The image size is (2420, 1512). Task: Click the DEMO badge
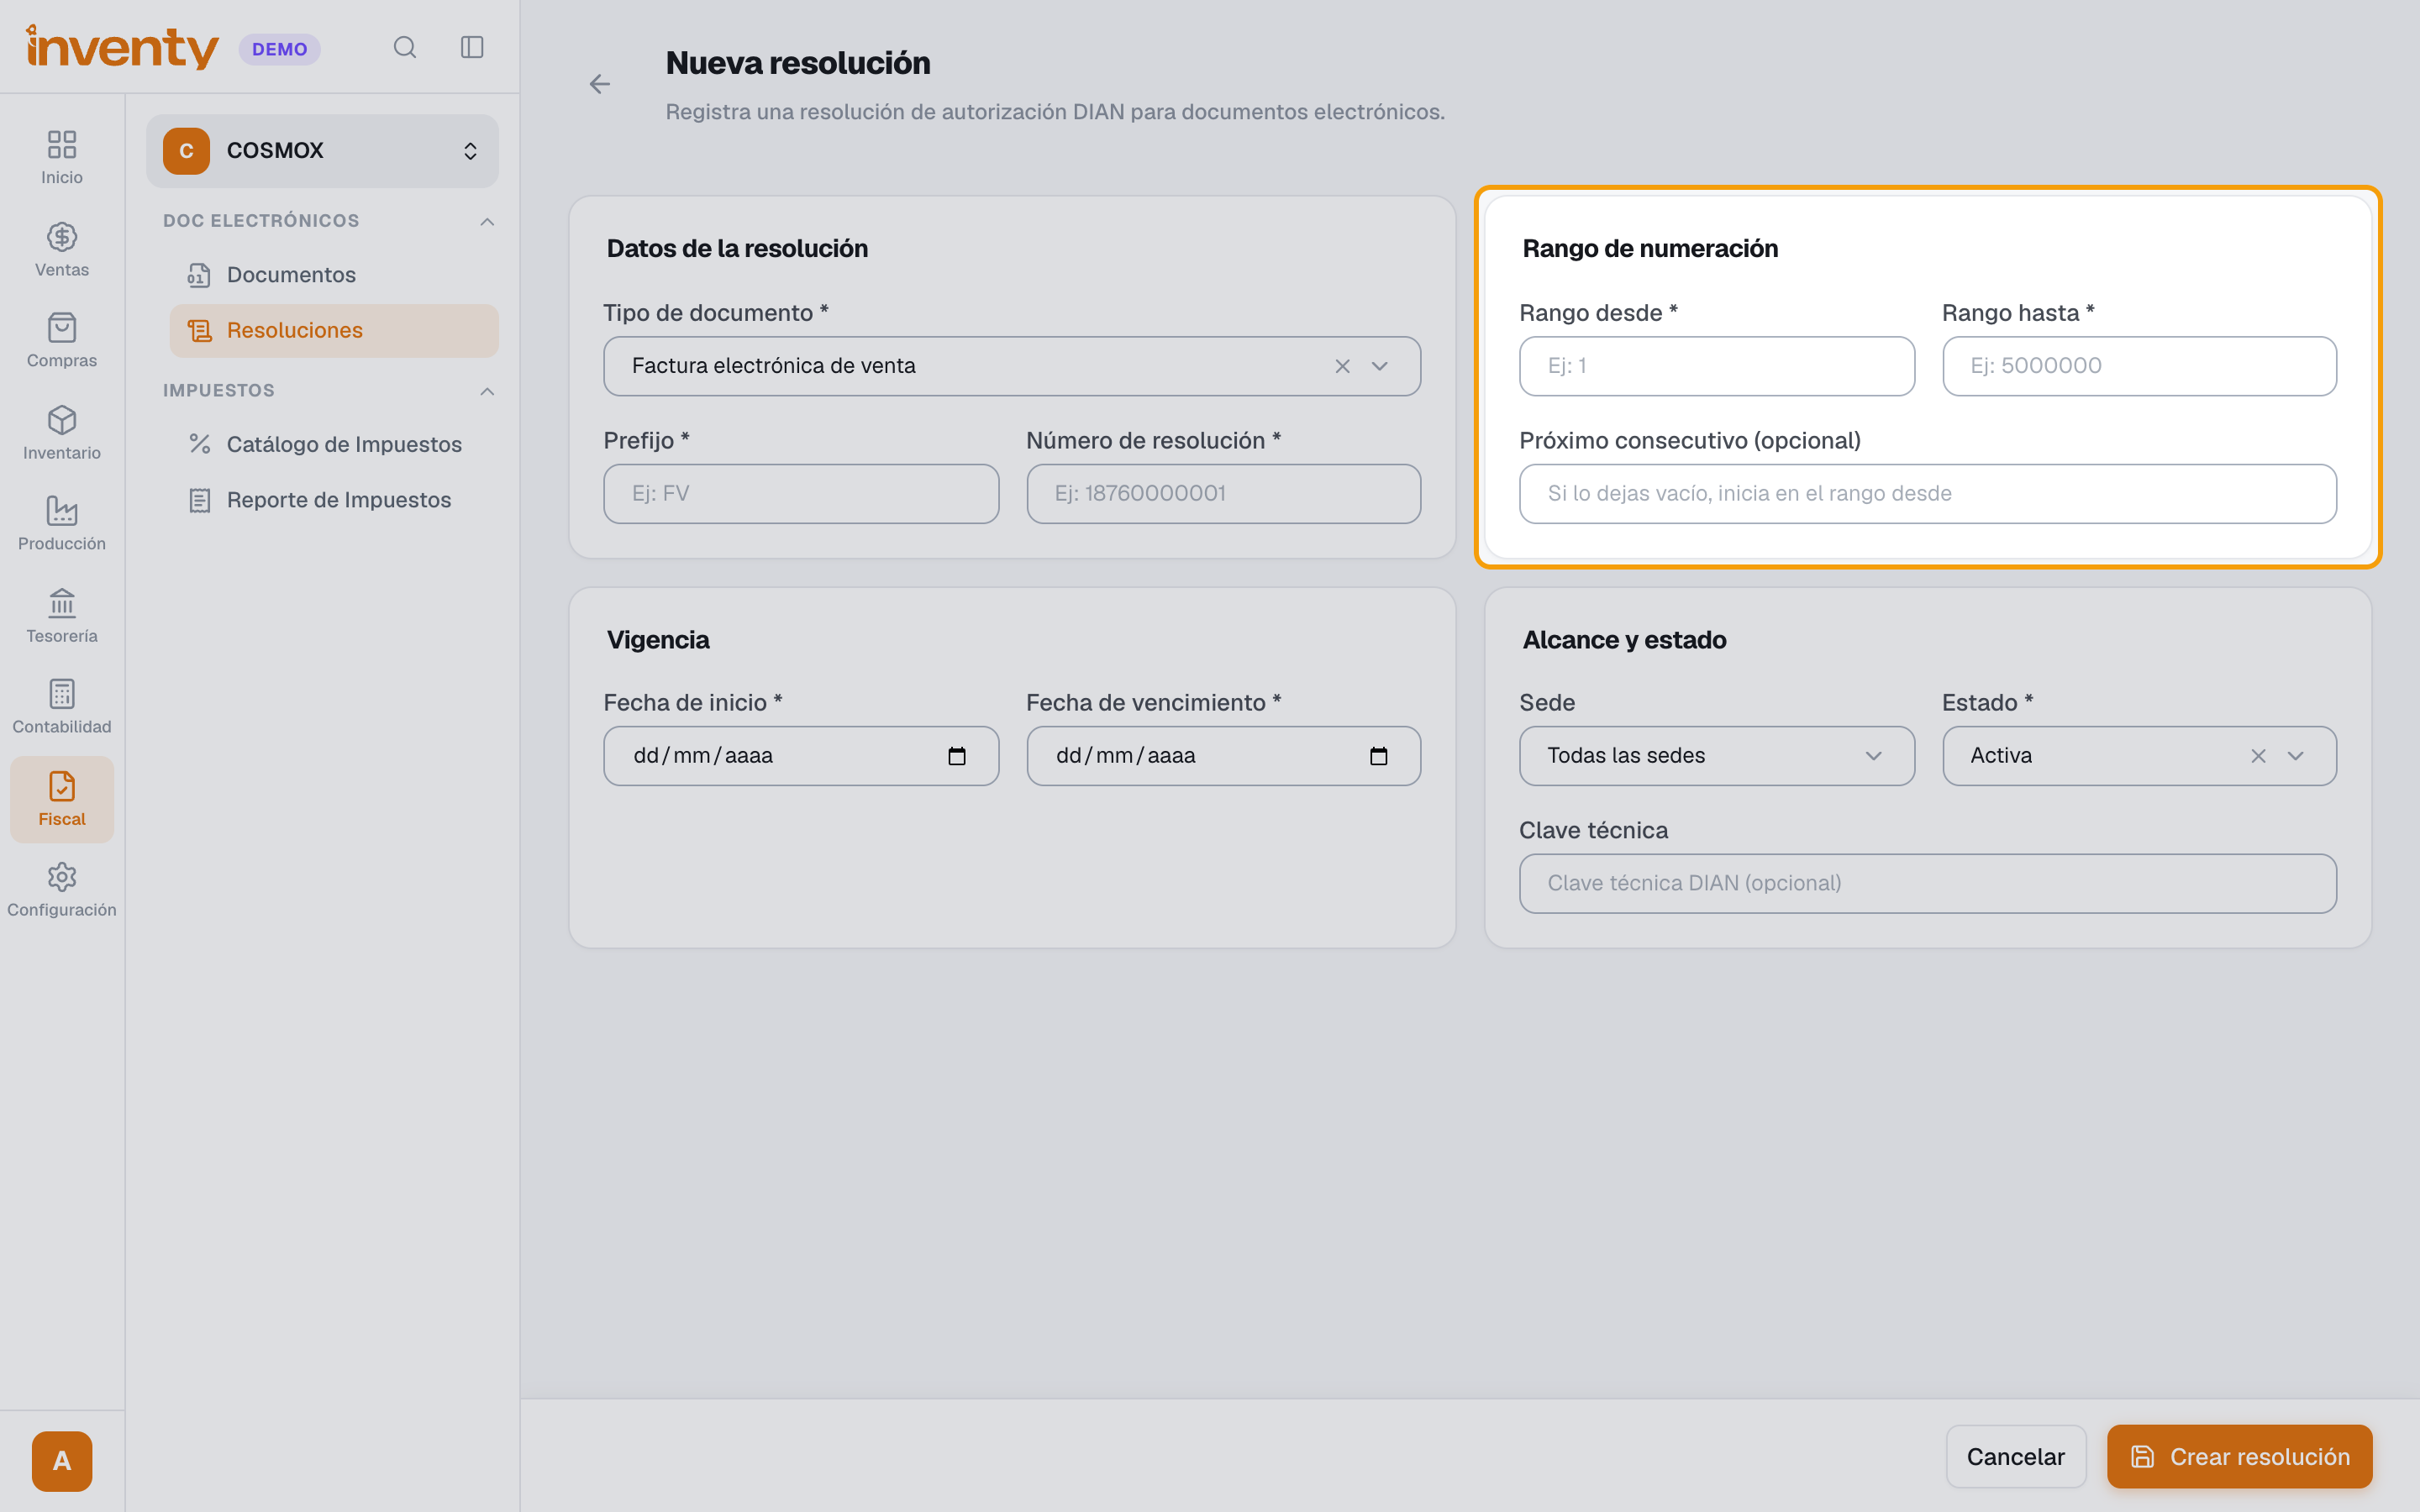click(x=279, y=49)
